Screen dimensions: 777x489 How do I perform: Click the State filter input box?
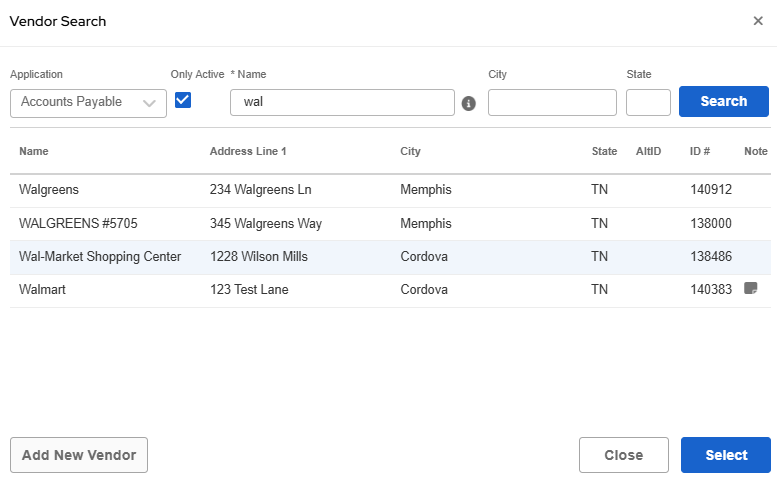point(648,102)
